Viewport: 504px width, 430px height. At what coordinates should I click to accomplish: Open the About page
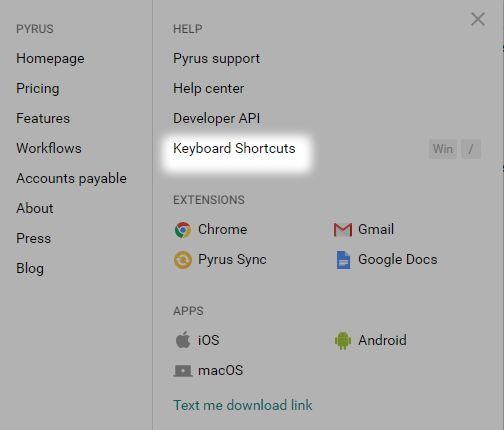coord(35,208)
